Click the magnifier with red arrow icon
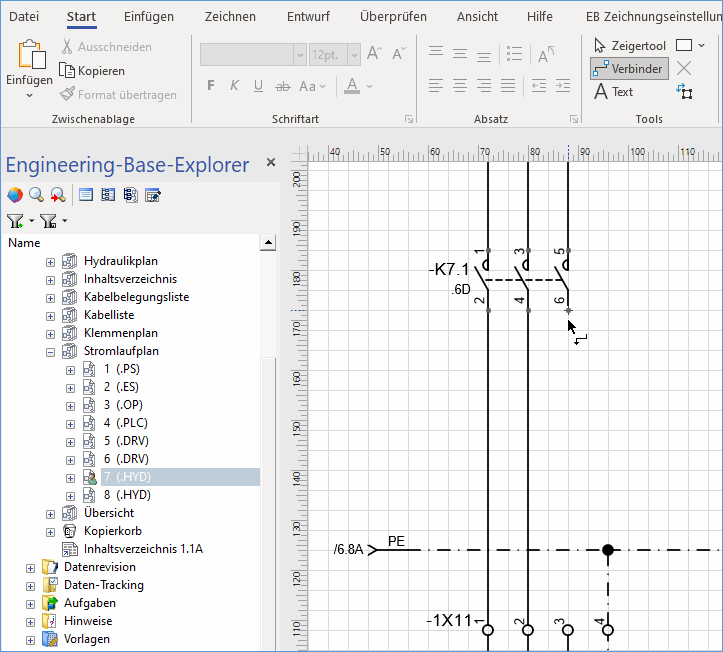This screenshot has height=652, width=723. point(57,195)
